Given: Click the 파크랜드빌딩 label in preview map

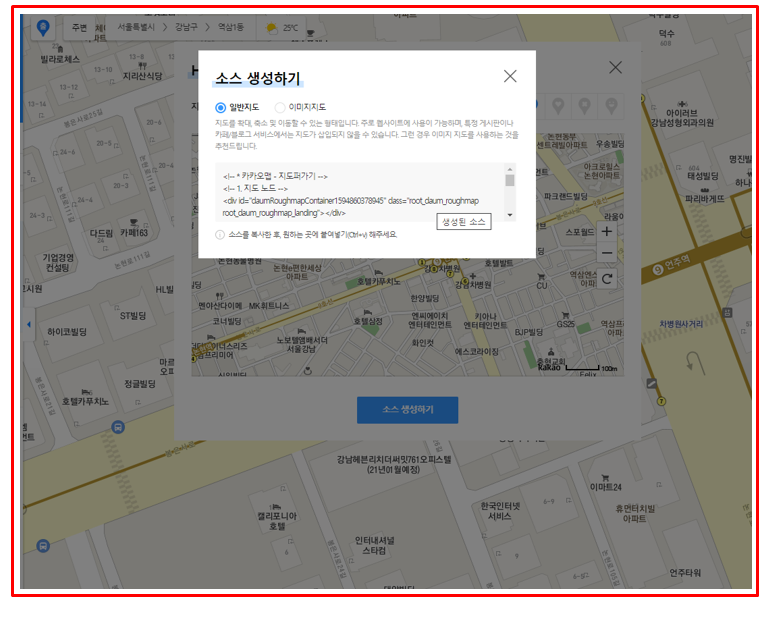Looking at the screenshot, I should click(x=566, y=196).
